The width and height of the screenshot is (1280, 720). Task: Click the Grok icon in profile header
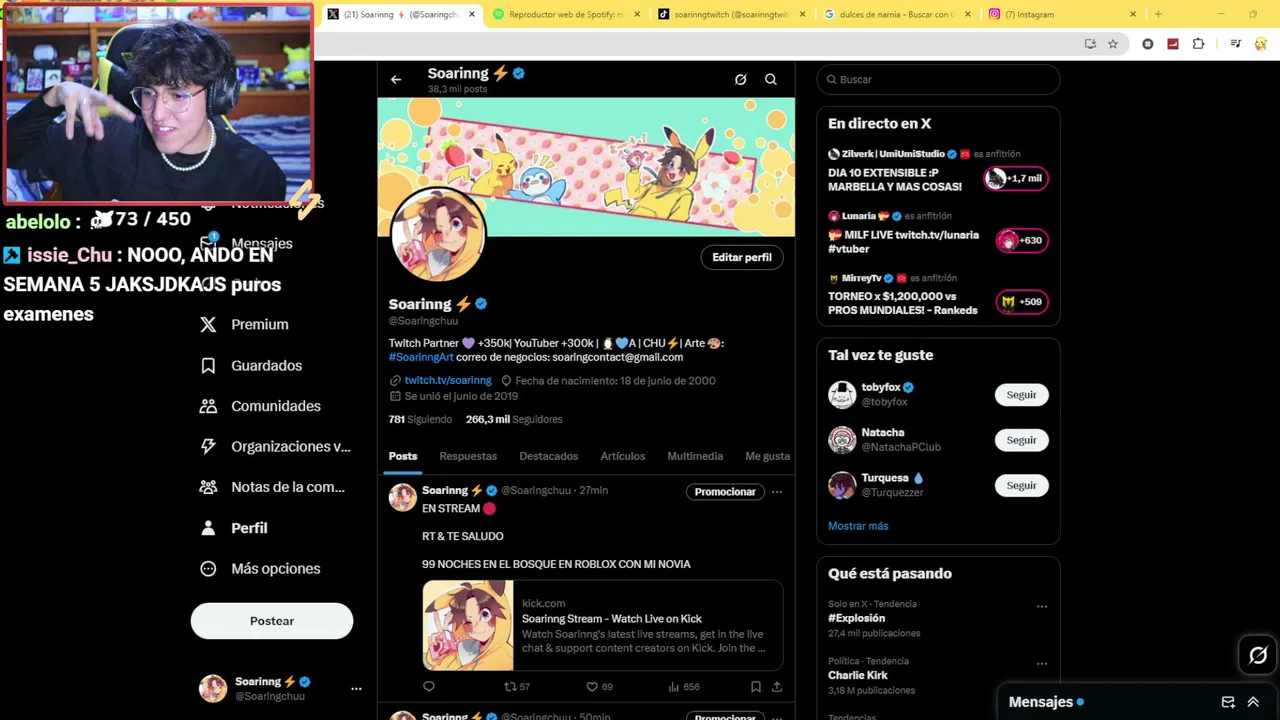coord(740,80)
